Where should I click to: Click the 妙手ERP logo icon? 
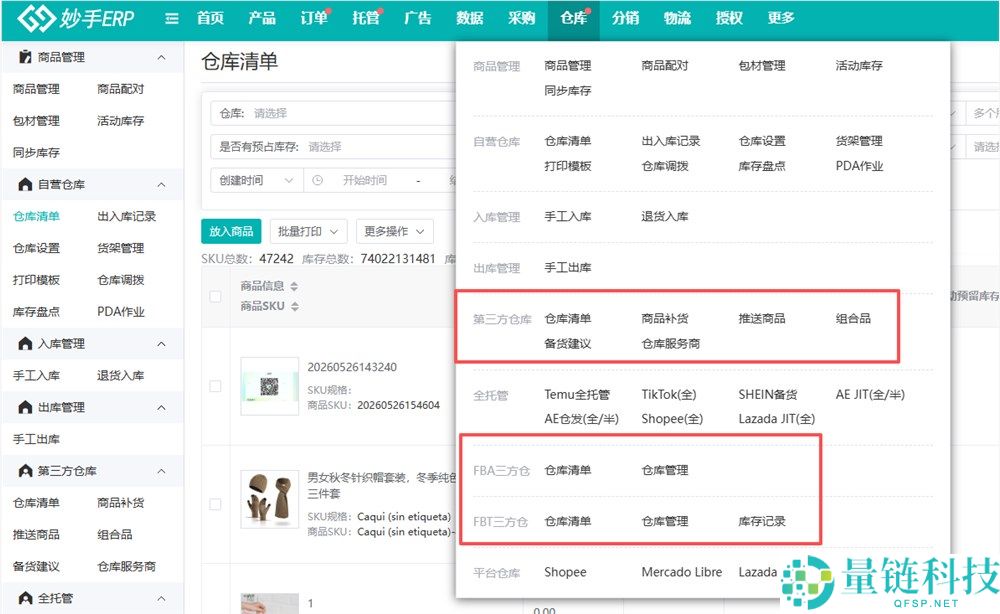(36, 18)
